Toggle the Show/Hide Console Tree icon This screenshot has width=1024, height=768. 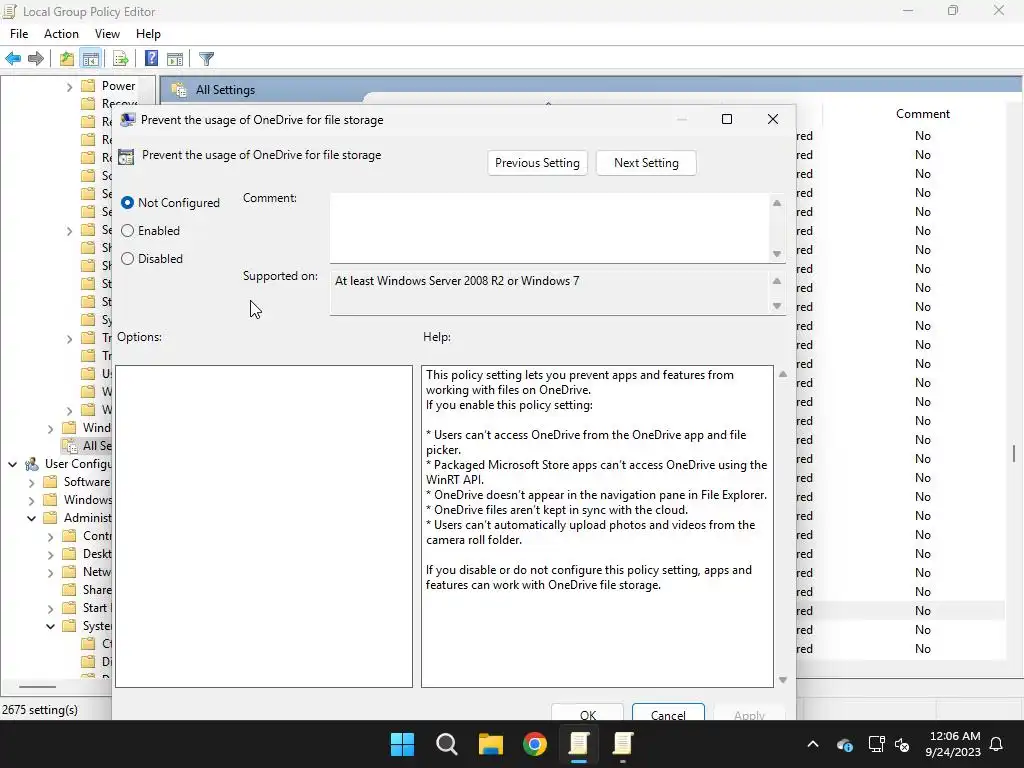click(x=91, y=59)
